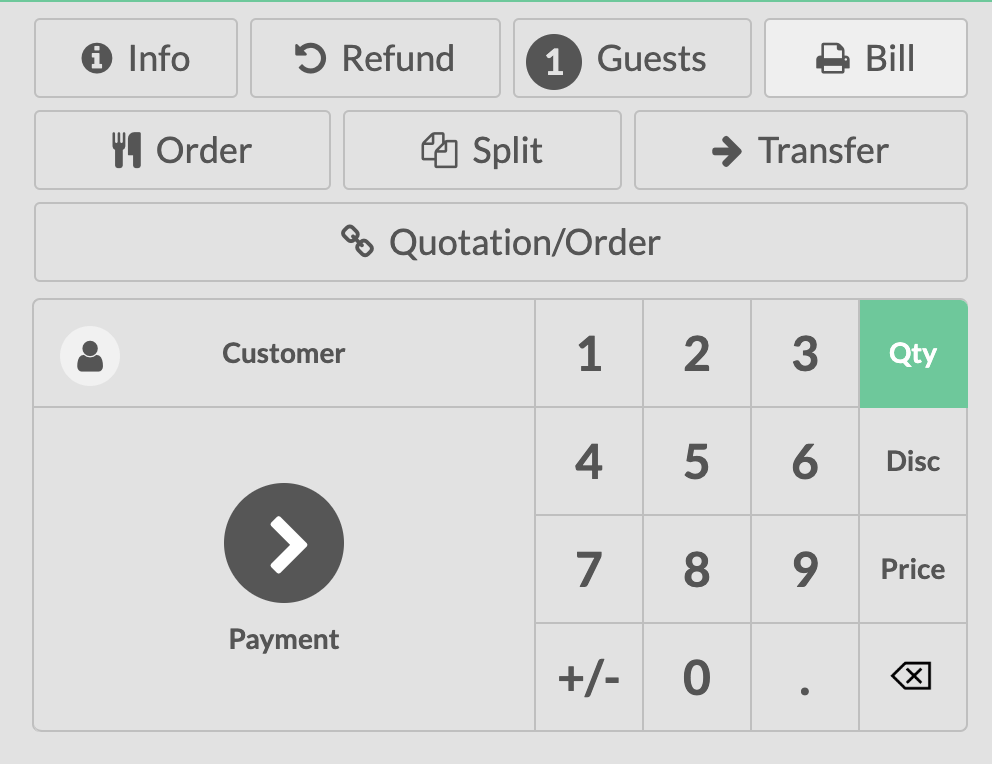Switch numpad to Price mode
This screenshot has width=992, height=764.
tap(913, 570)
